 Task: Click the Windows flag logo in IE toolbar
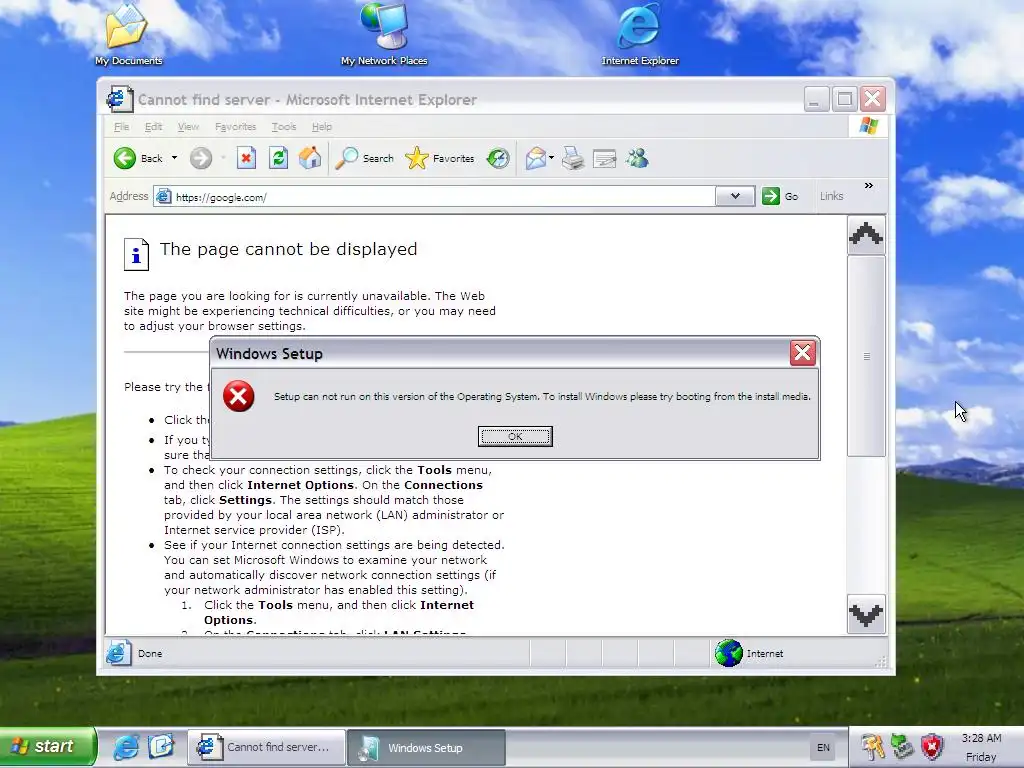click(x=869, y=126)
